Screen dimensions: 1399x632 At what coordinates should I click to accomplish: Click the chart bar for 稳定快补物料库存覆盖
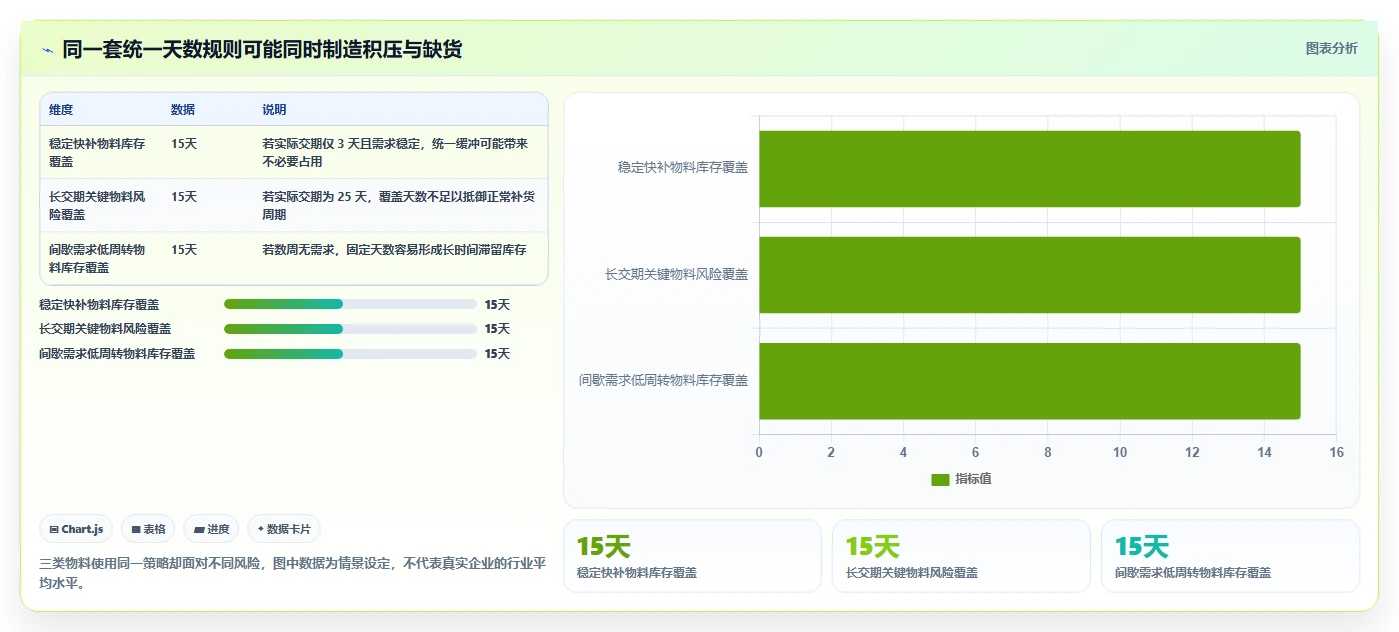tap(1029, 169)
